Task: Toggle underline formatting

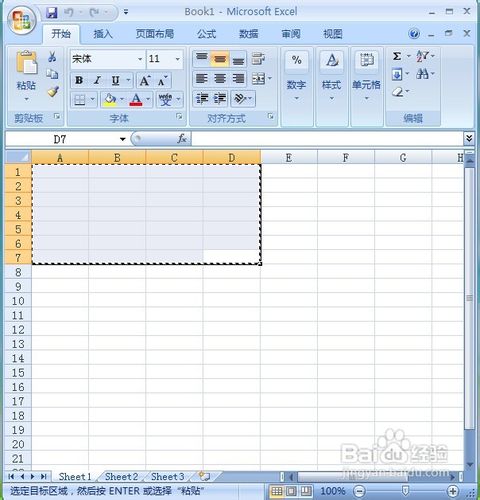Action: pyautogui.click(x=115, y=80)
